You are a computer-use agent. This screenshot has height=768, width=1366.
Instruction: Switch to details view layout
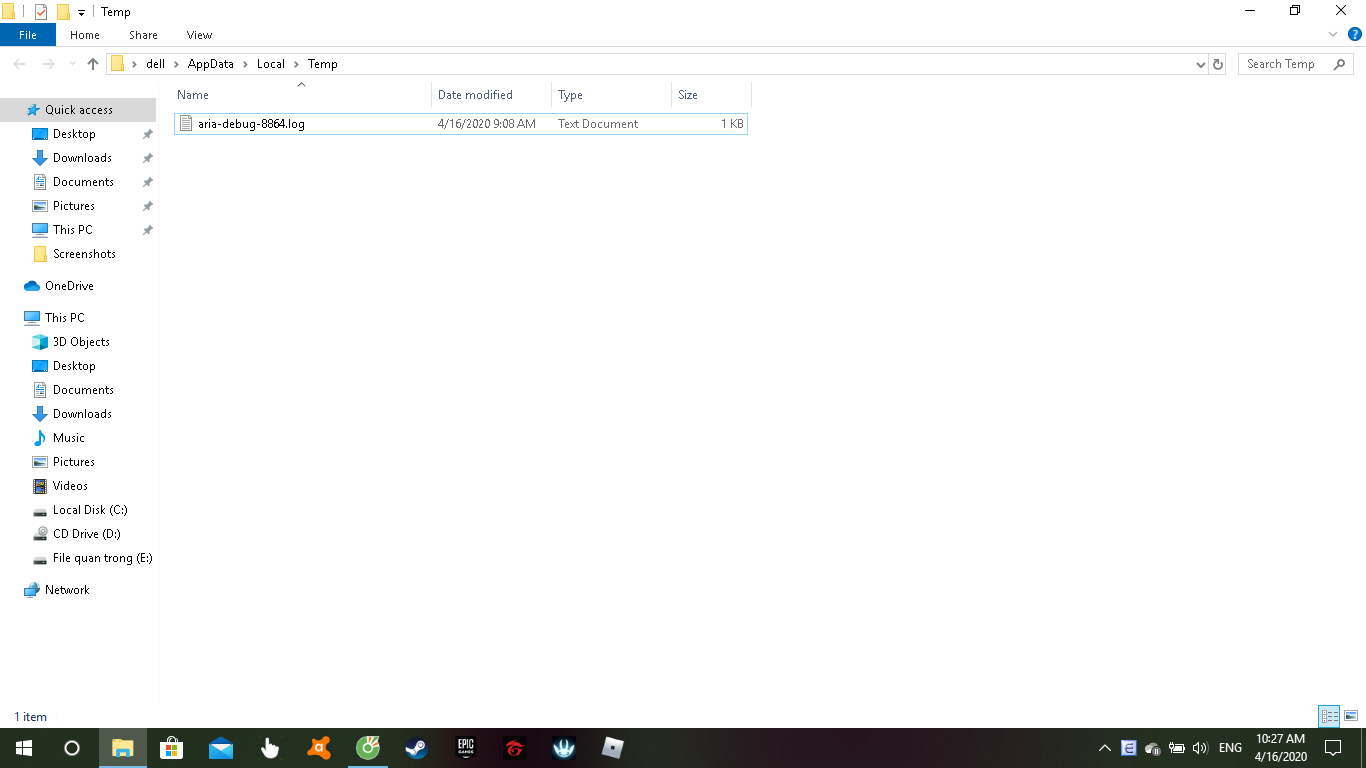click(x=1329, y=716)
